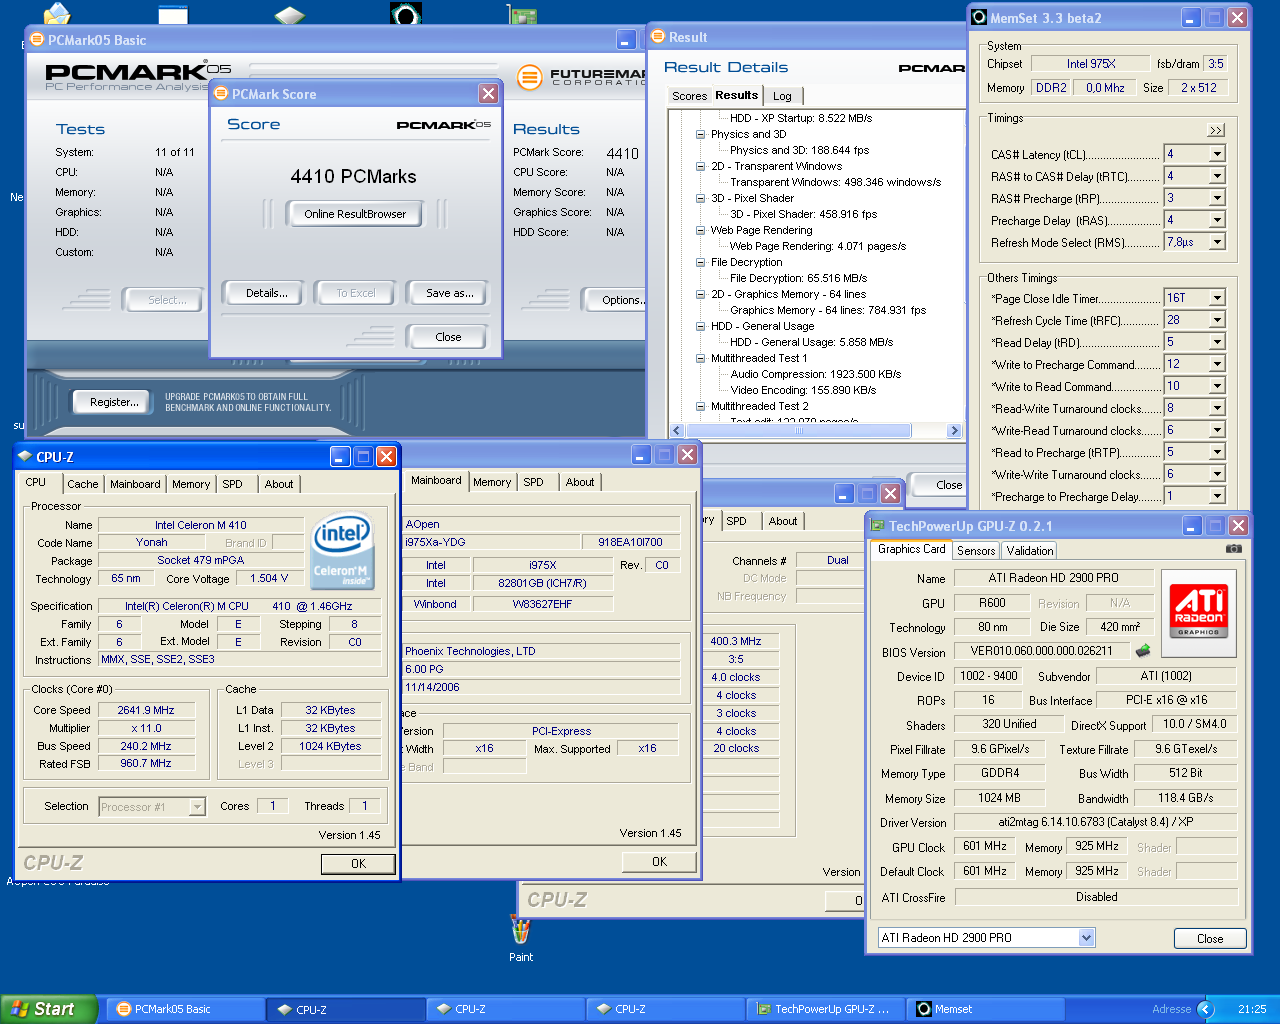Click the Result window title bar icon

pyautogui.click(x=658, y=37)
